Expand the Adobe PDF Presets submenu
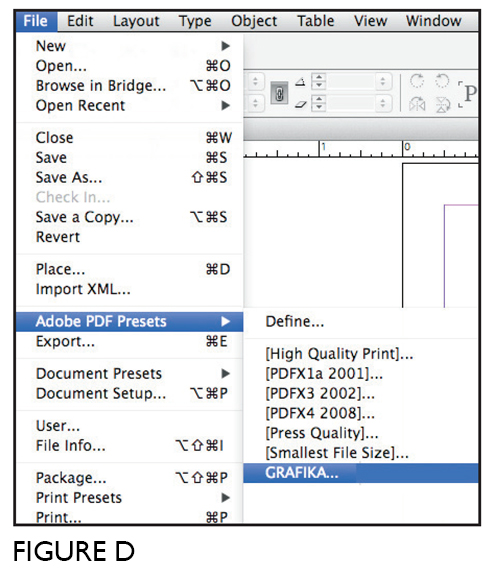The width and height of the screenshot is (500, 576). tap(130, 321)
